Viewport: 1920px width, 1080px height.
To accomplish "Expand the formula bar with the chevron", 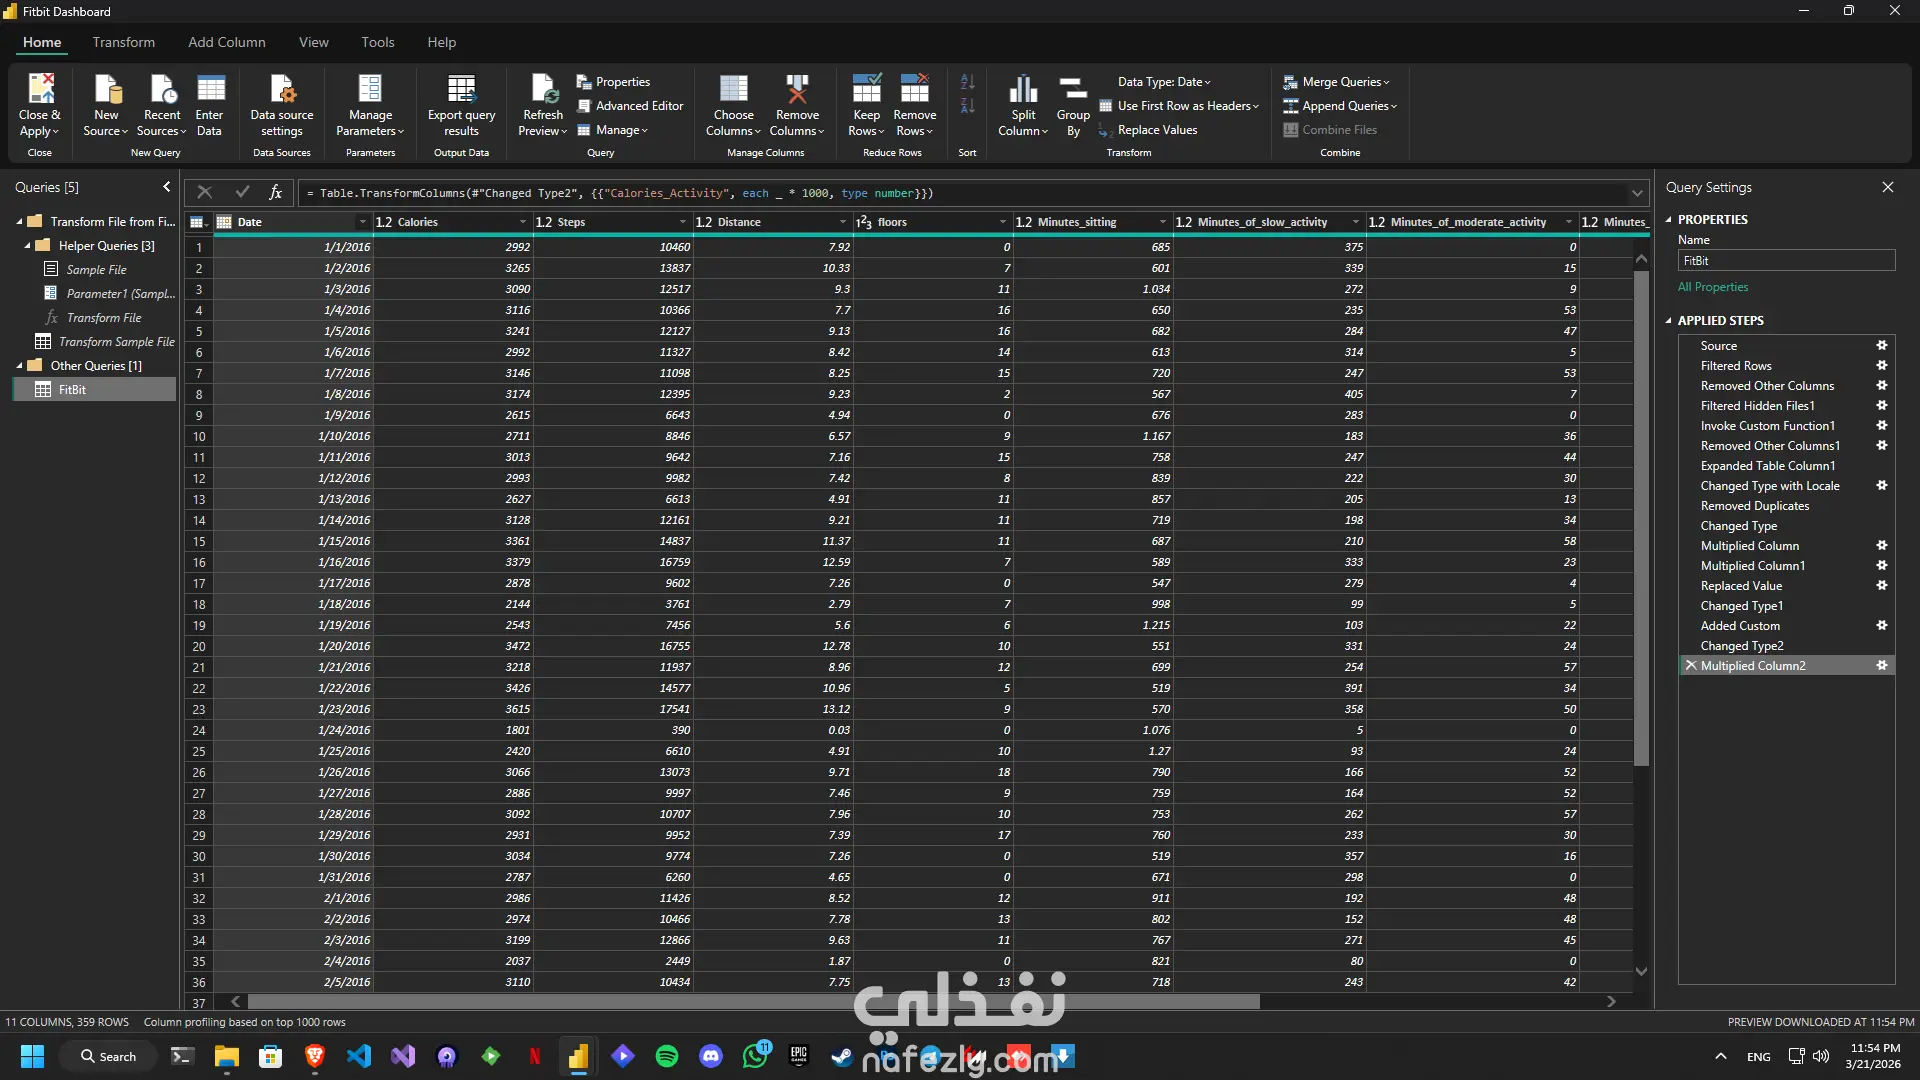I will click(x=1637, y=193).
